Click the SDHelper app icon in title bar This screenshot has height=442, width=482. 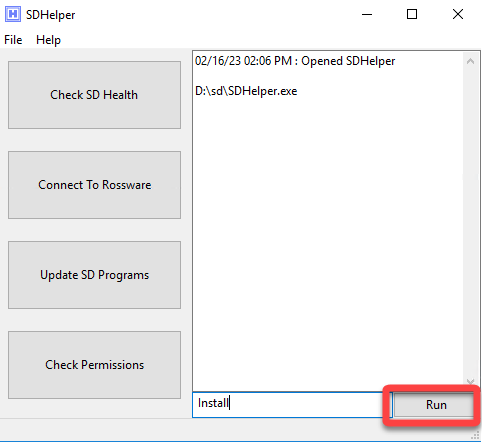click(13, 14)
